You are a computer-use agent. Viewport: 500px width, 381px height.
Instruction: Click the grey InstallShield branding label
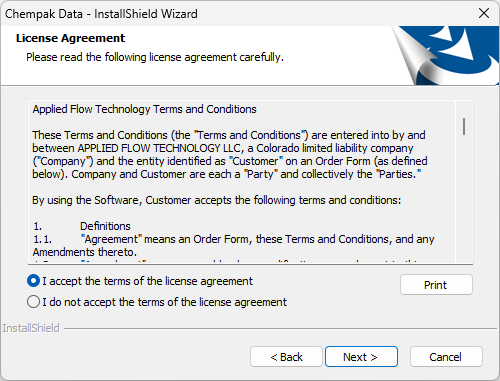pyautogui.click(x=31, y=328)
